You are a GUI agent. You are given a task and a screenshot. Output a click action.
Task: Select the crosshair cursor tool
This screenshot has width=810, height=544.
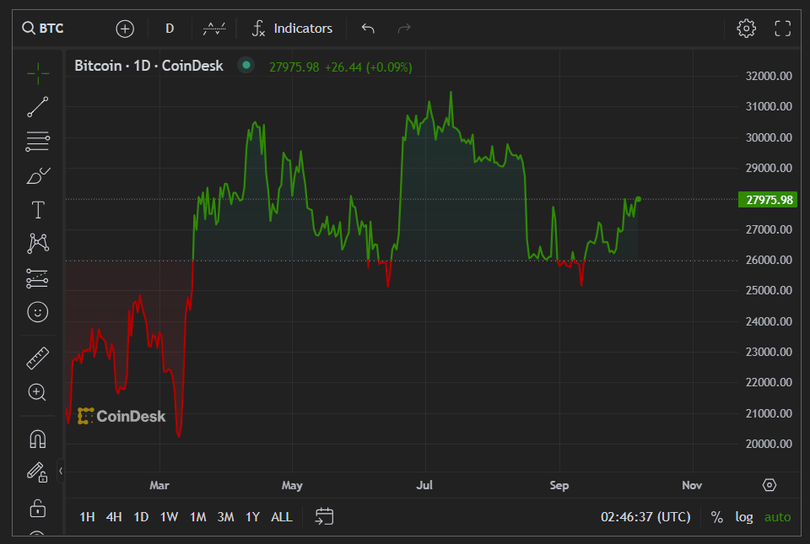[38, 73]
